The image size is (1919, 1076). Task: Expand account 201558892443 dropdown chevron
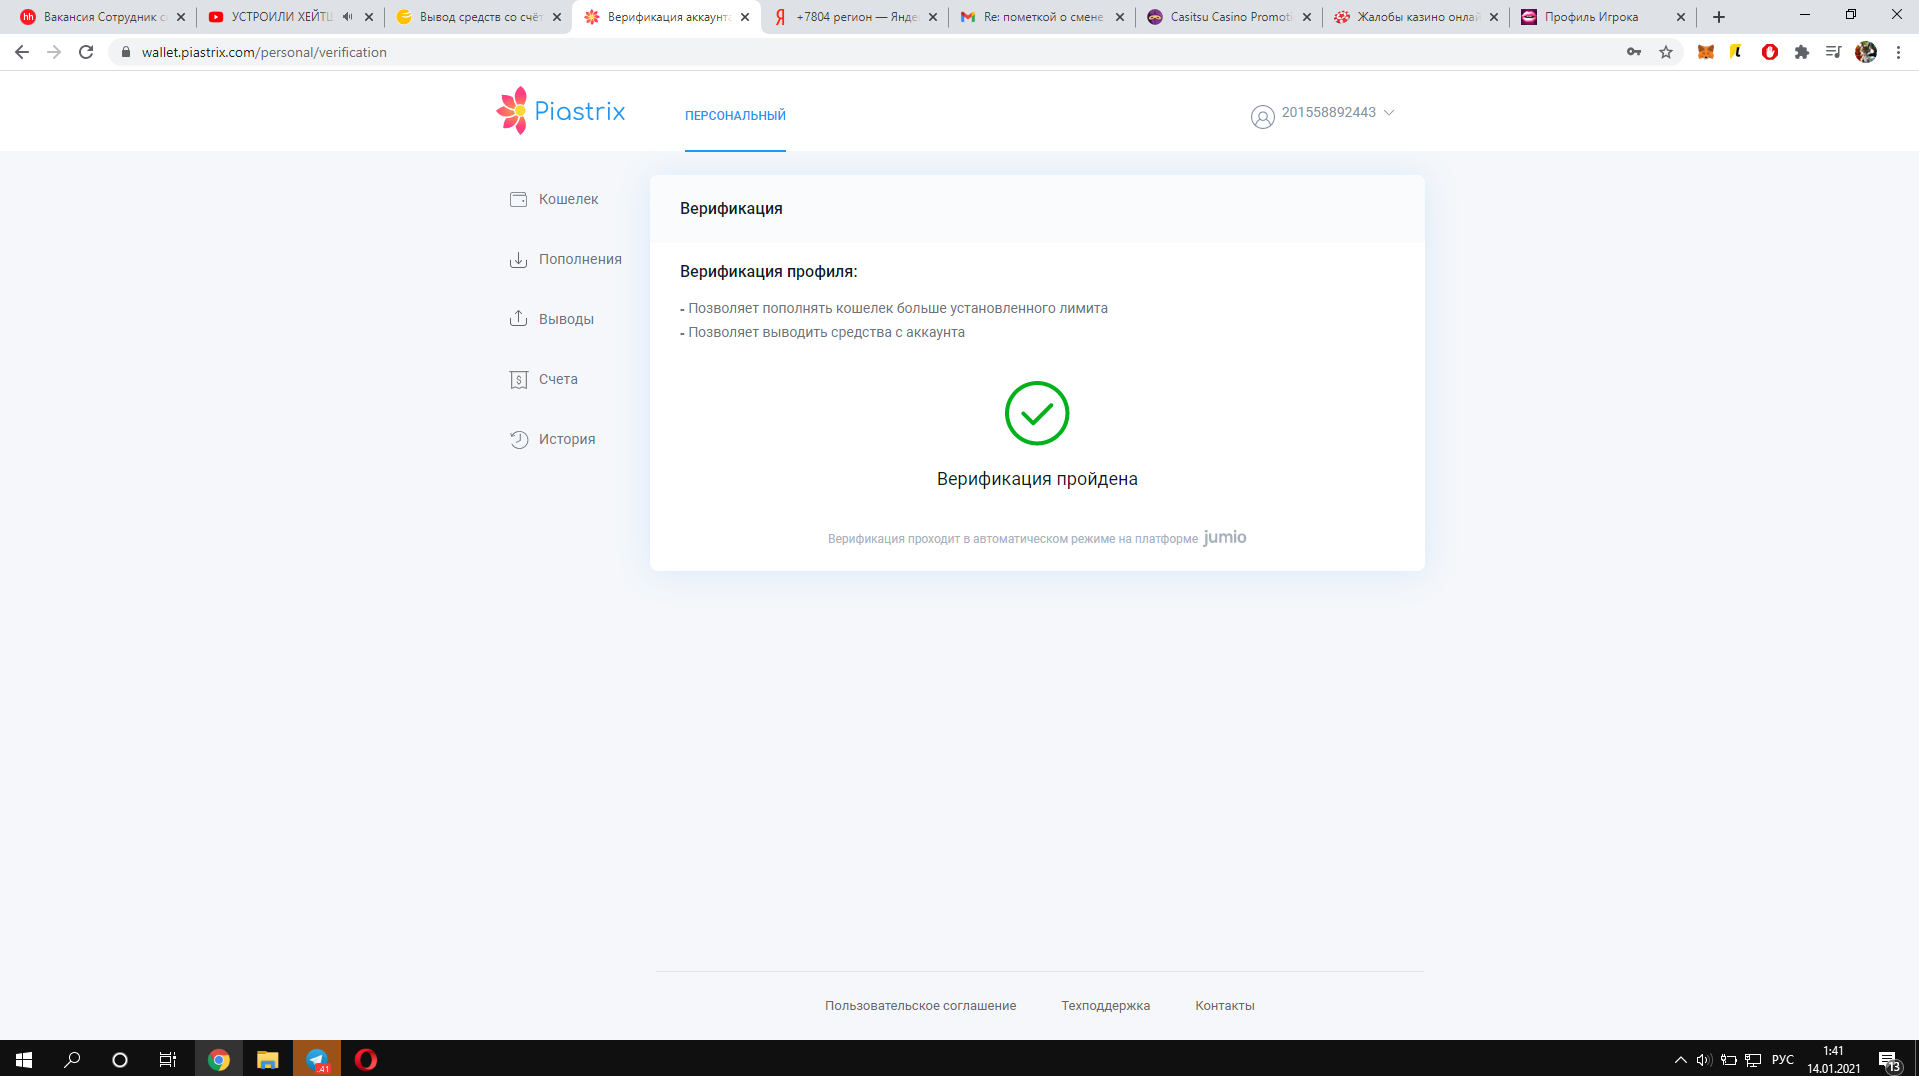(x=1389, y=113)
